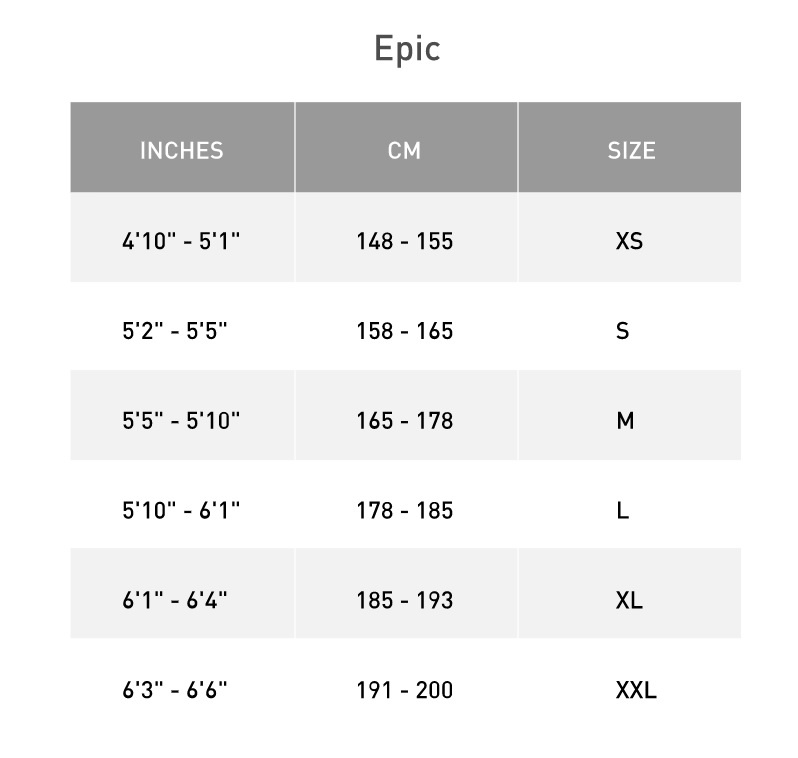Select the XL size cell
Viewport: 798px width, 758px height.
point(629,600)
